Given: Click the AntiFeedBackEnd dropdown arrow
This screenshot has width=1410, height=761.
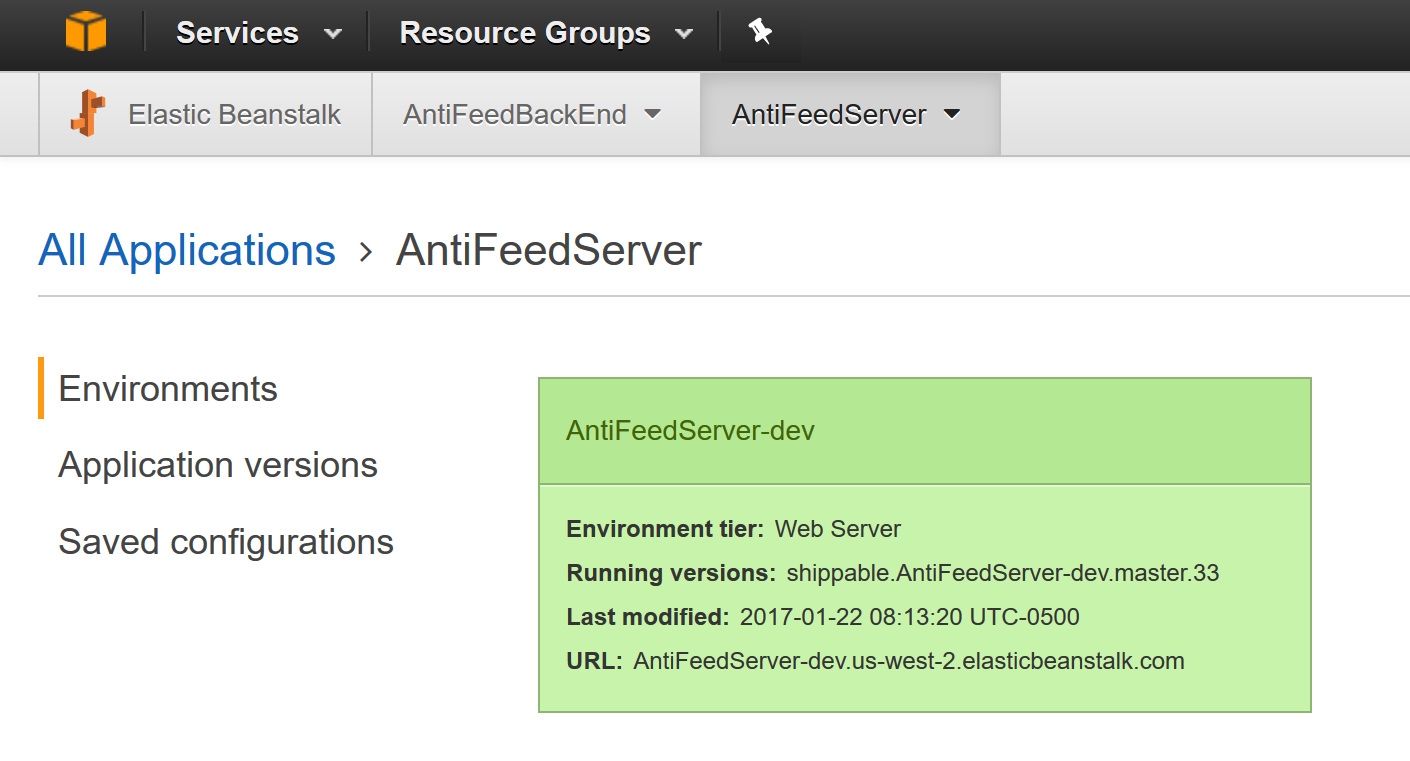Looking at the screenshot, I should [653, 114].
